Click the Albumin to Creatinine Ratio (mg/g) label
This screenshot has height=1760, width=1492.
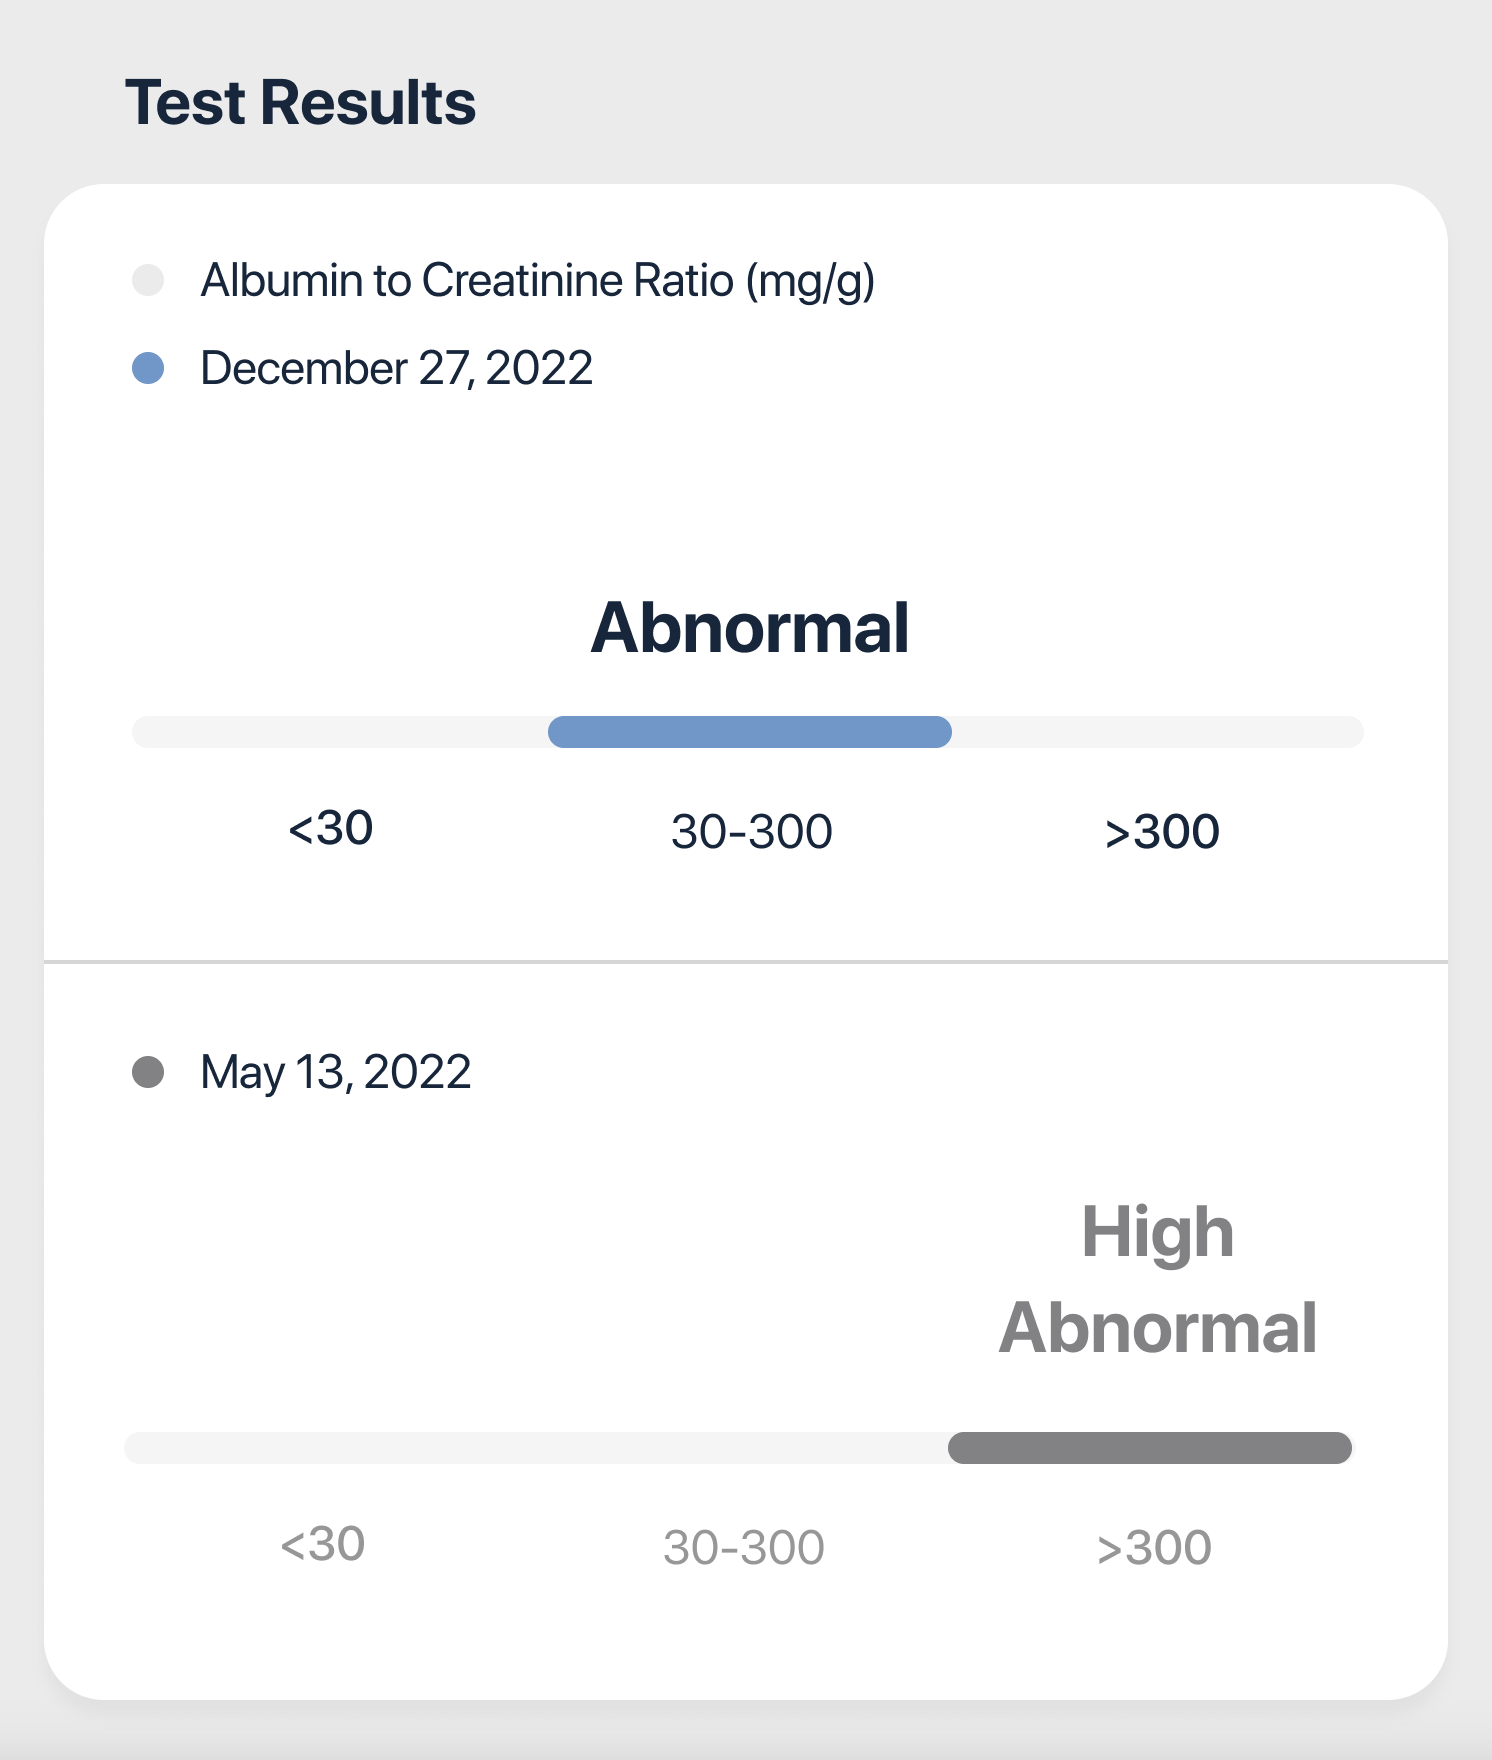538,281
